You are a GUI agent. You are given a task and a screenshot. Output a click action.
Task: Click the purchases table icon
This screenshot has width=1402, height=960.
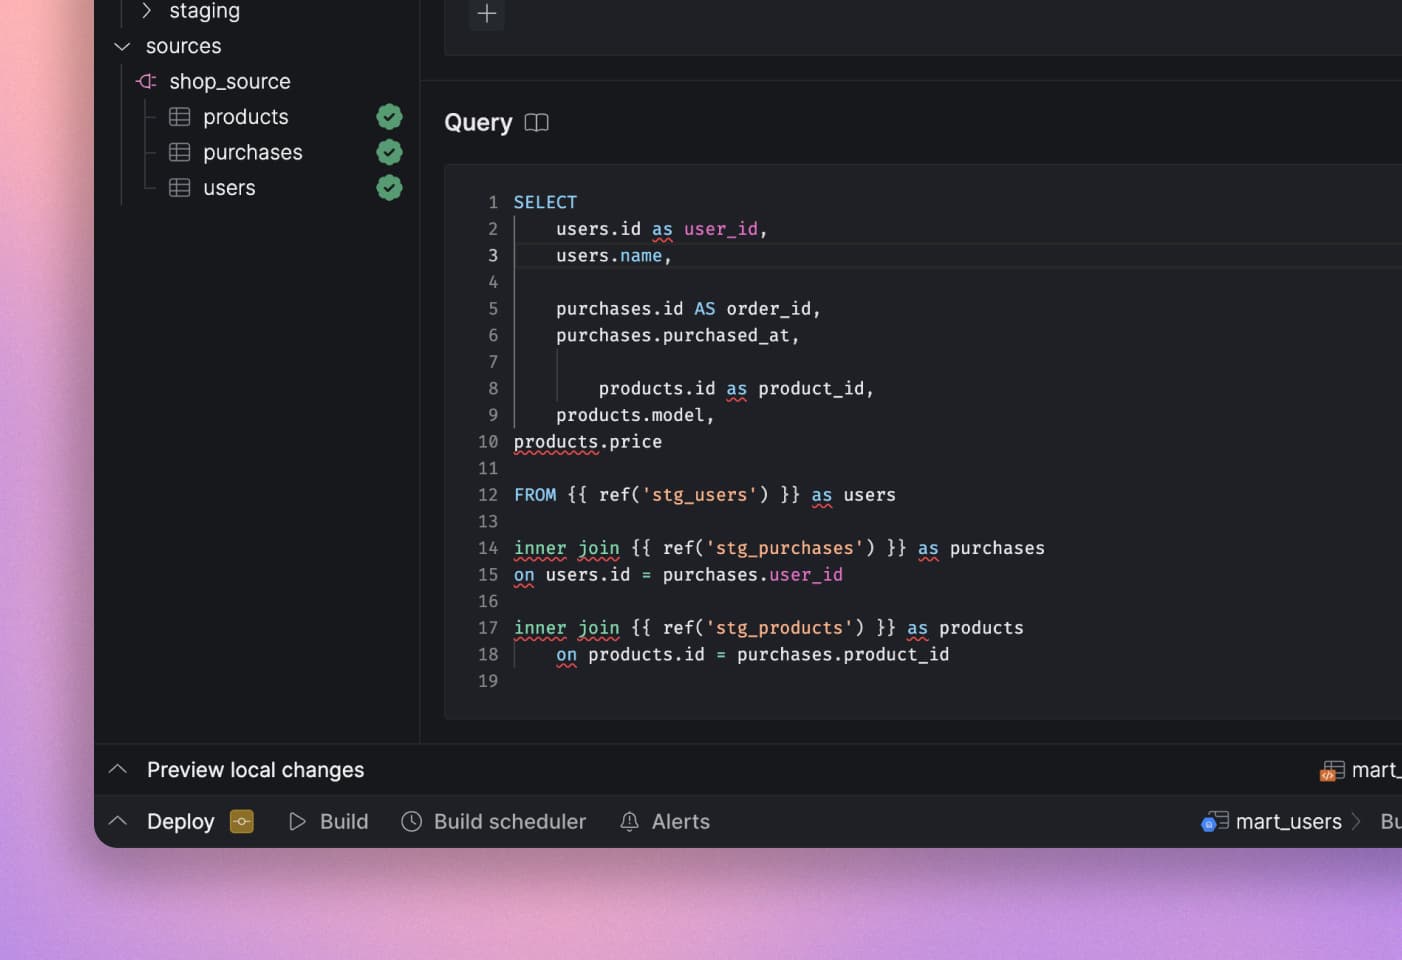pyautogui.click(x=180, y=152)
